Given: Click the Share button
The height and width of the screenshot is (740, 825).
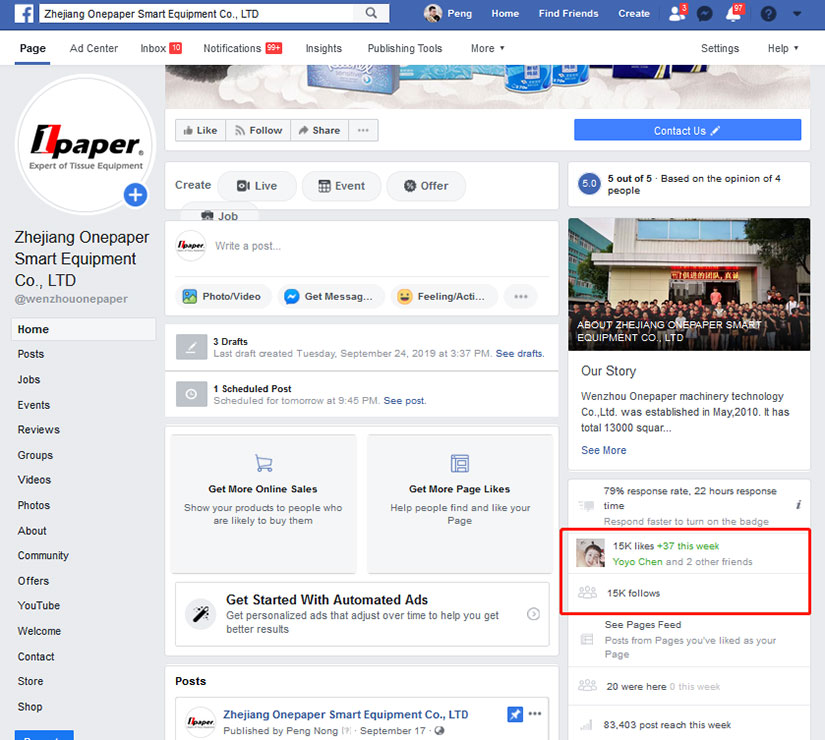Looking at the screenshot, I should click(319, 131).
